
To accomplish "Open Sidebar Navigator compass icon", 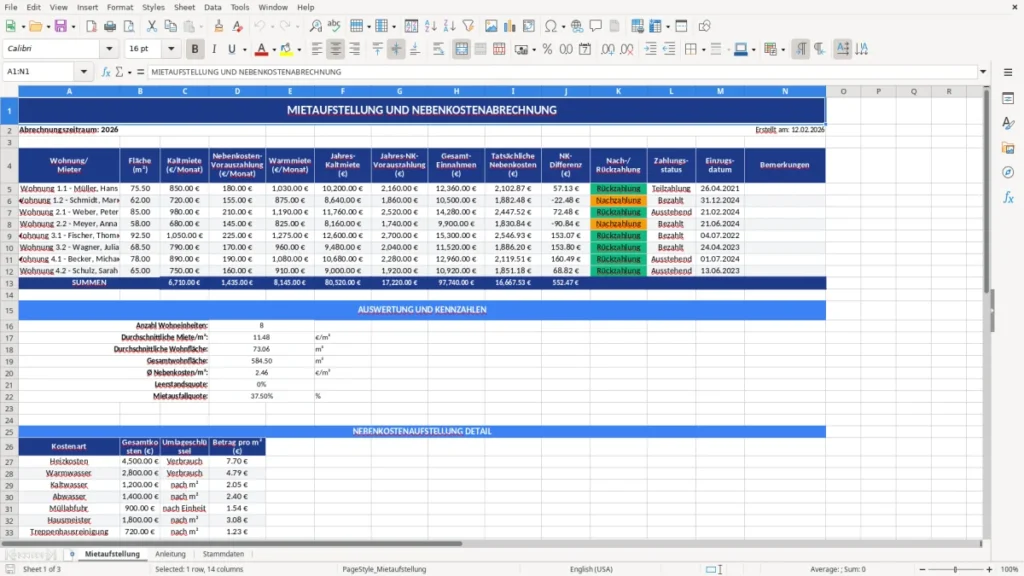I will [1008, 173].
